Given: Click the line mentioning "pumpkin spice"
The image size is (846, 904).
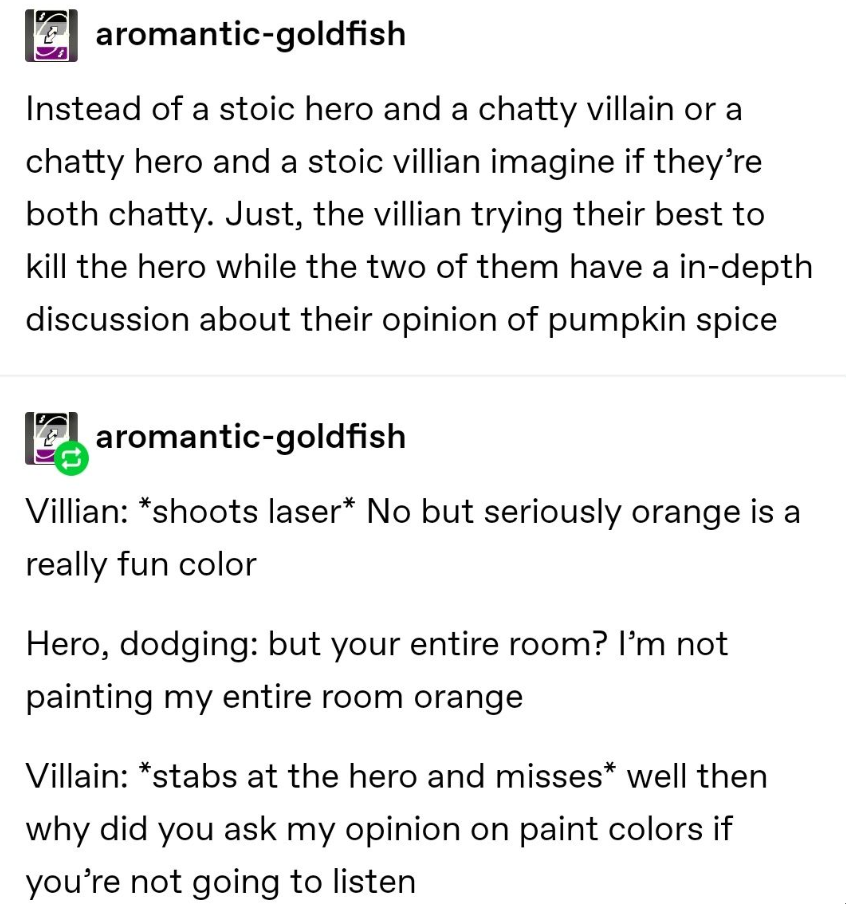Looking at the screenshot, I should (x=401, y=319).
